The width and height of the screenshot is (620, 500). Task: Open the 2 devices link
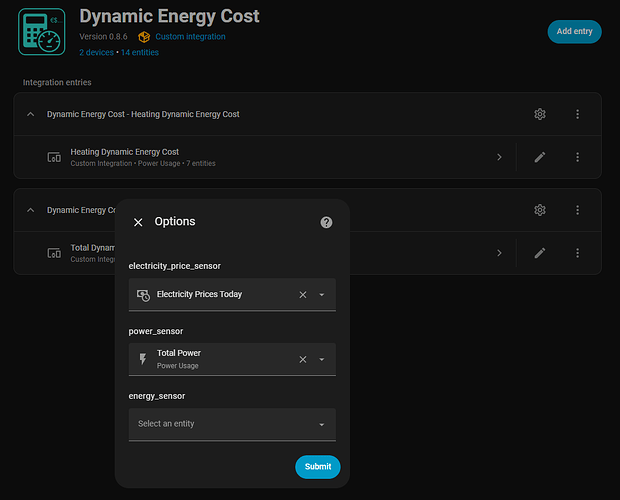[x=97, y=51]
